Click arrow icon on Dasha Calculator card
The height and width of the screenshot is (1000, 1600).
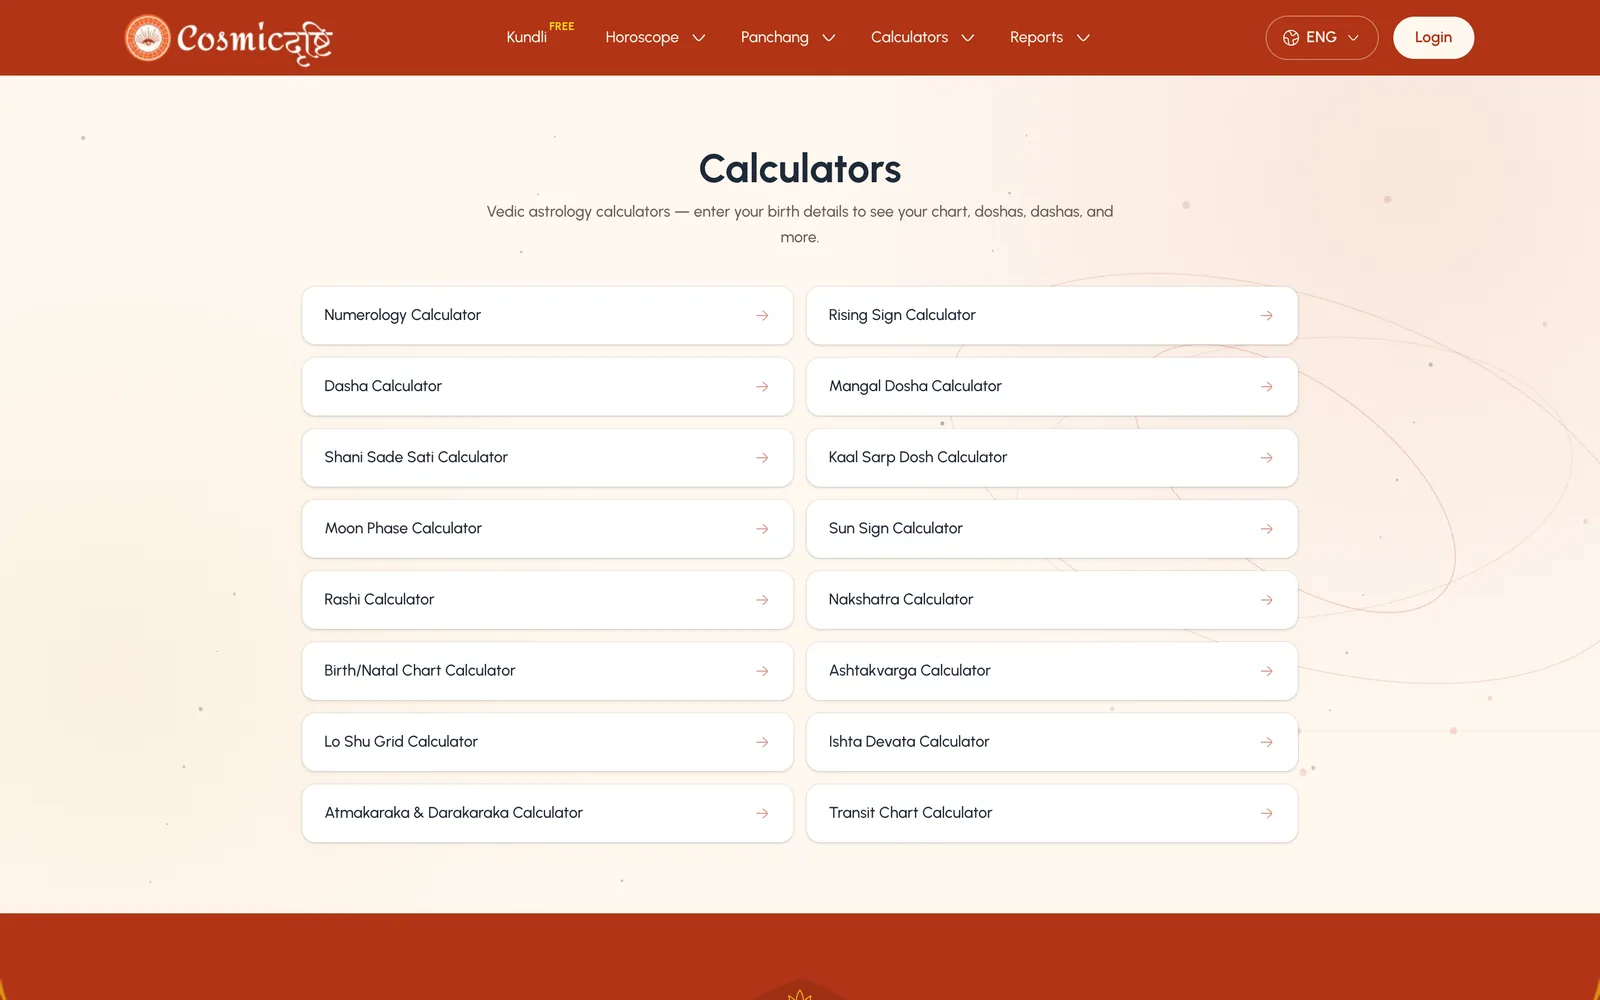(x=762, y=387)
